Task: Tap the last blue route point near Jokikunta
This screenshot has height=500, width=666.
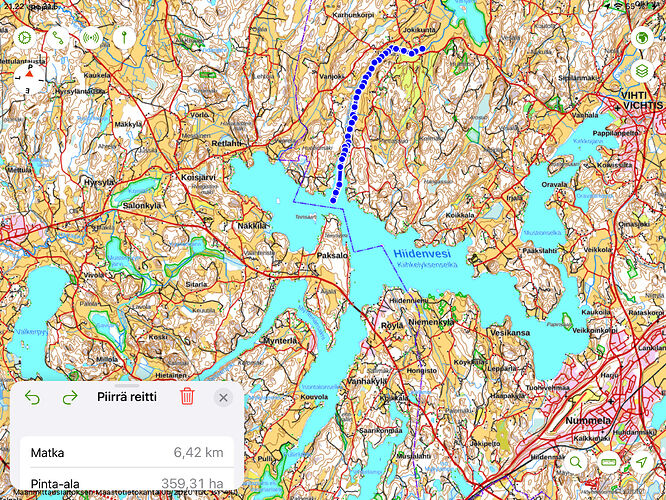Action: click(422, 49)
